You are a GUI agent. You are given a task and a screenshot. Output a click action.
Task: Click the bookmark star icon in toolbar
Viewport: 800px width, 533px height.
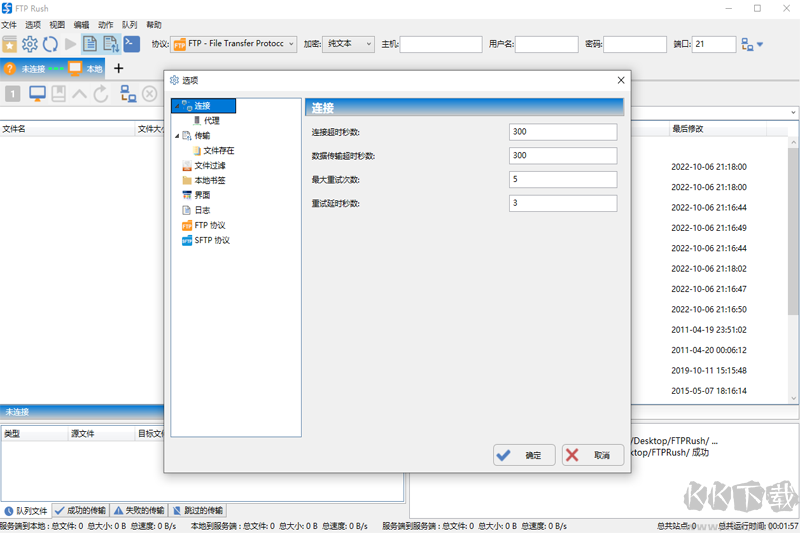click(9, 44)
